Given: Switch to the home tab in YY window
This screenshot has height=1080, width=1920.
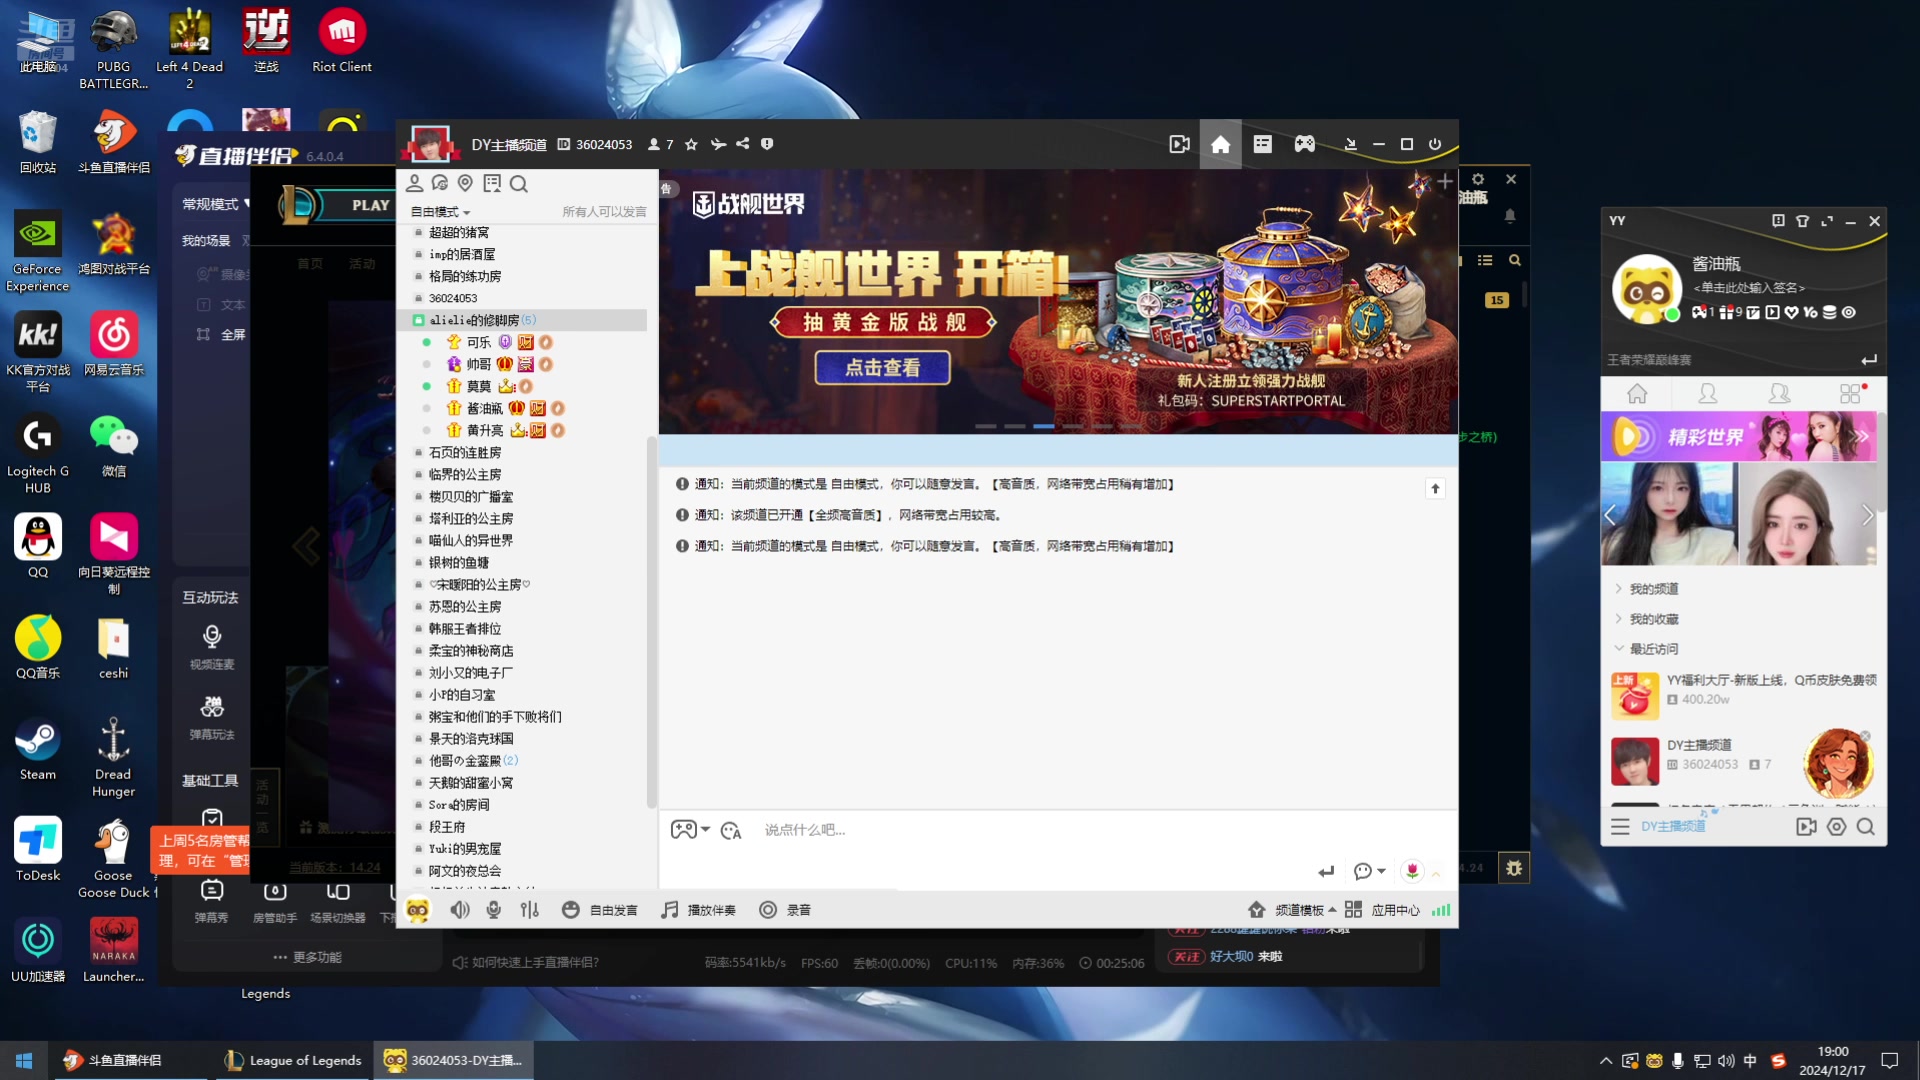Looking at the screenshot, I should coord(1637,394).
